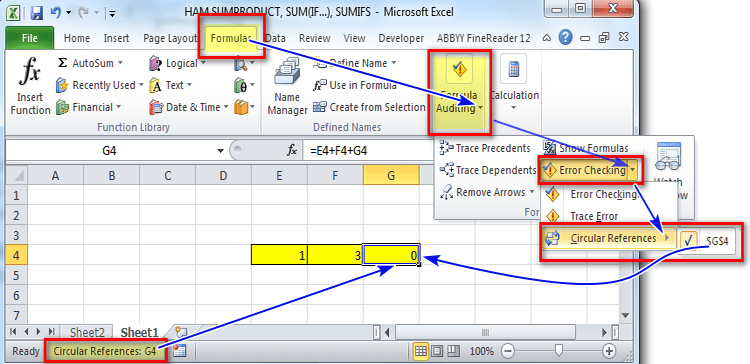Click the macro record status bar icon
The image size is (750, 364).
pos(179,351)
